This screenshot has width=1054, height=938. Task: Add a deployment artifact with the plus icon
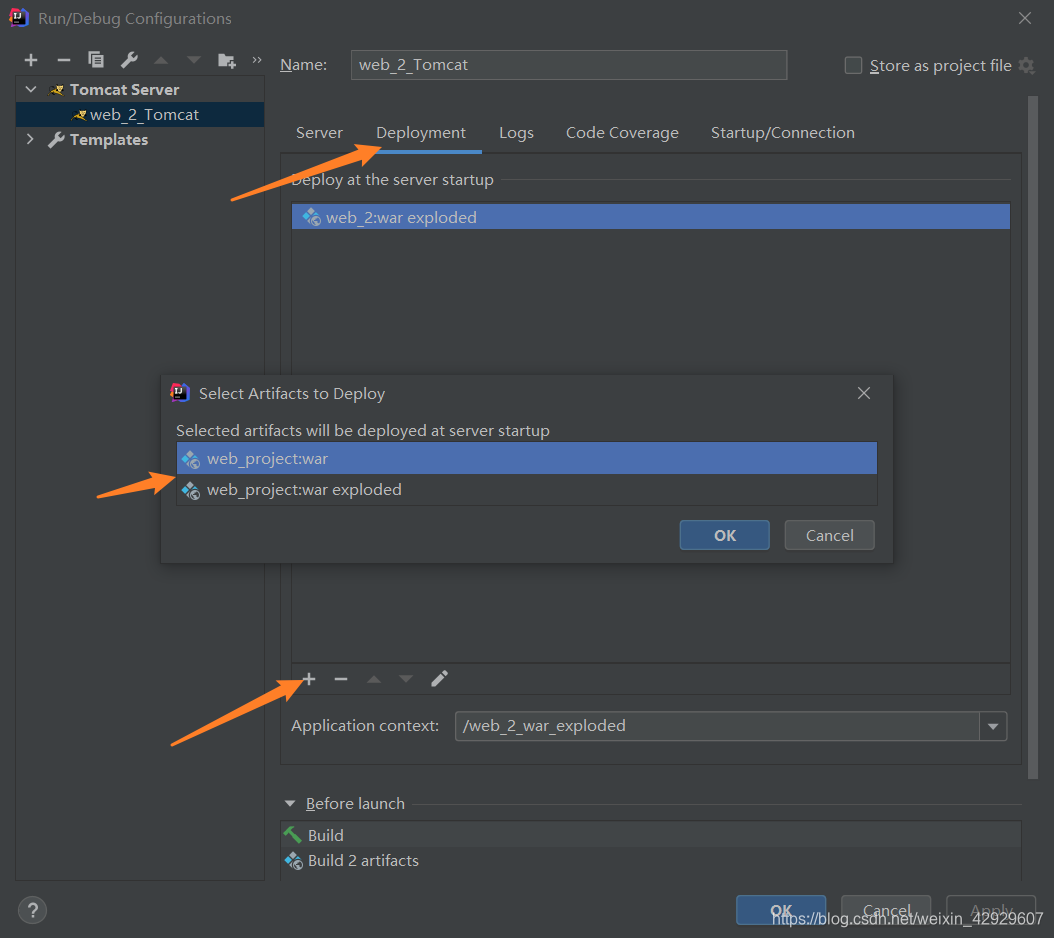(x=309, y=679)
